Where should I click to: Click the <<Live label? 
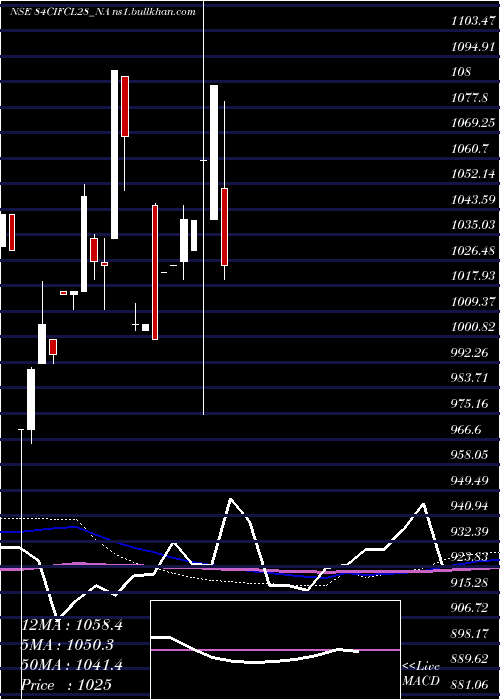(421, 667)
